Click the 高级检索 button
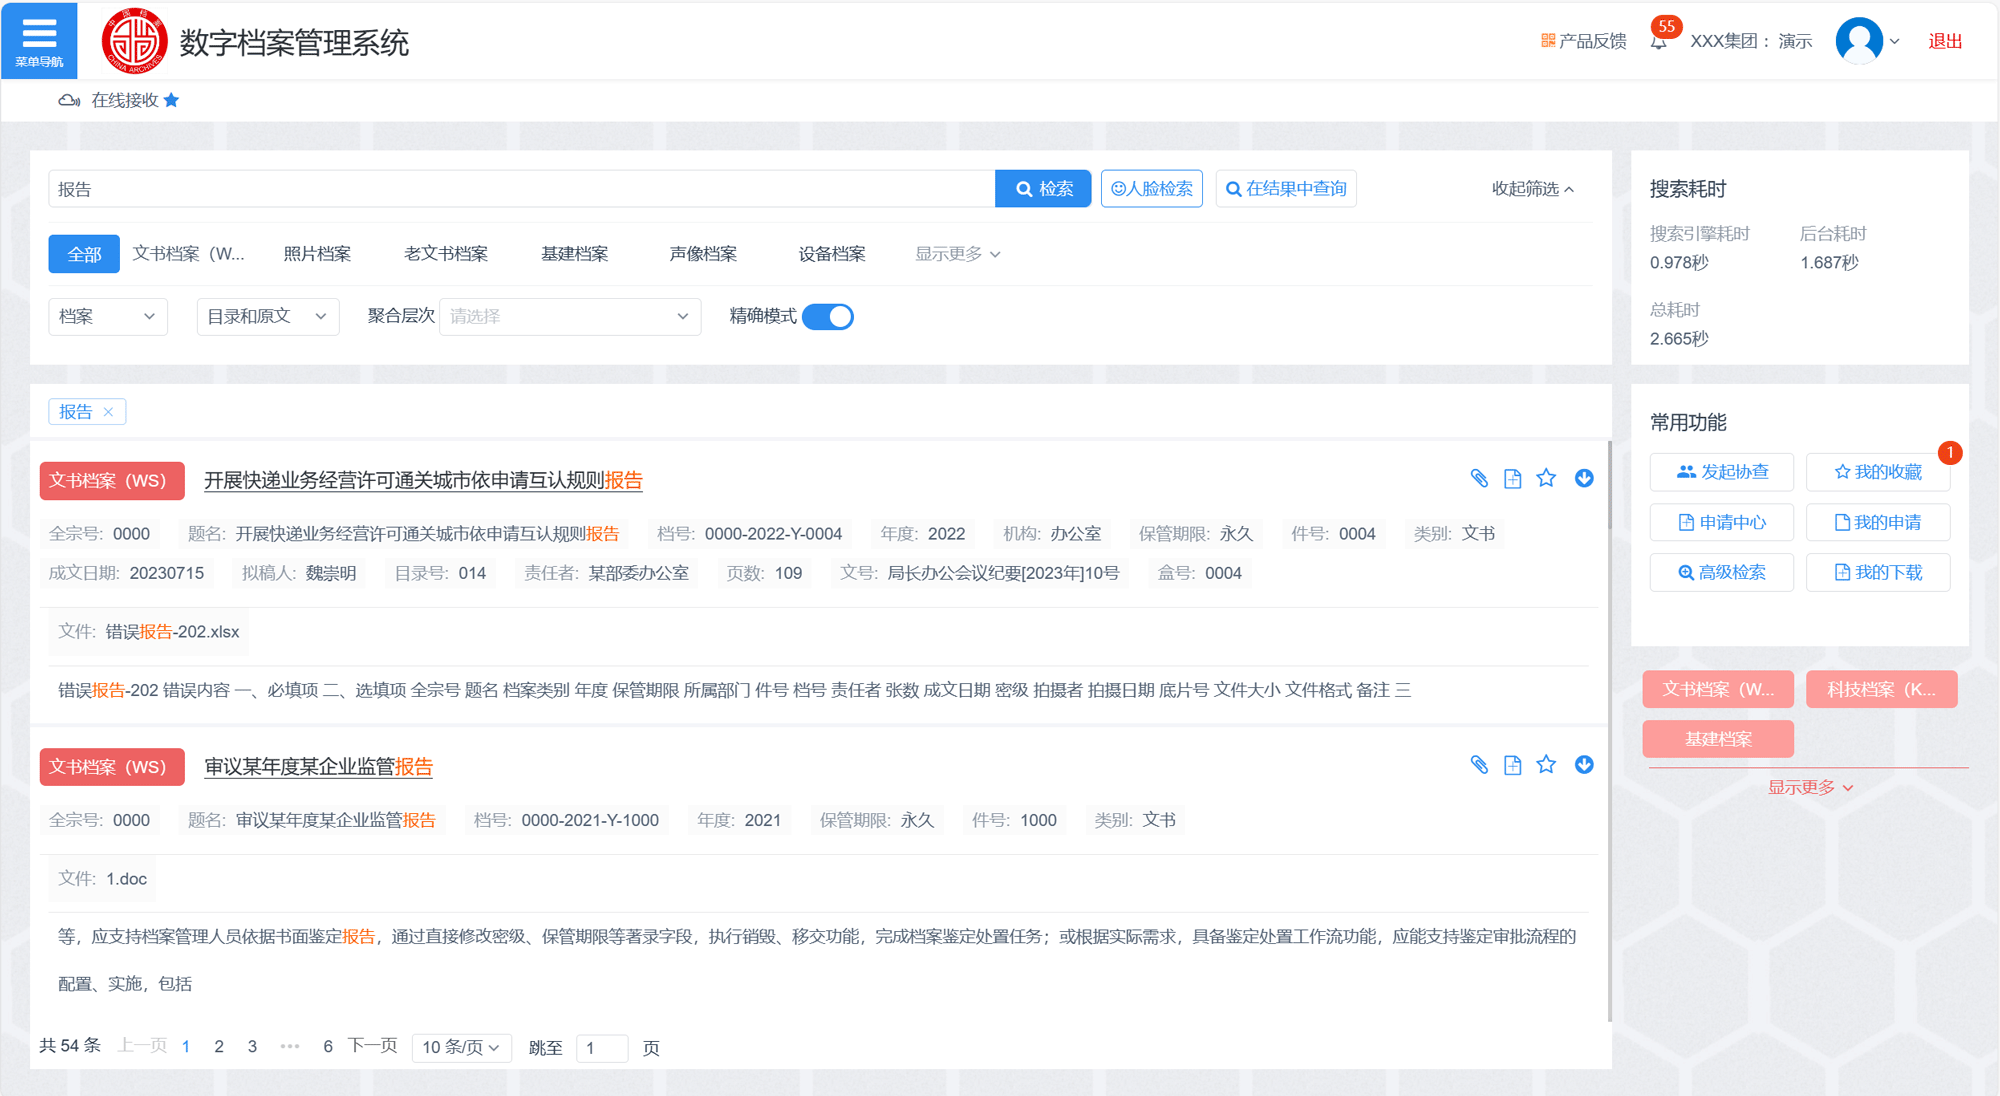This screenshot has width=2000, height=1096. click(x=1721, y=573)
